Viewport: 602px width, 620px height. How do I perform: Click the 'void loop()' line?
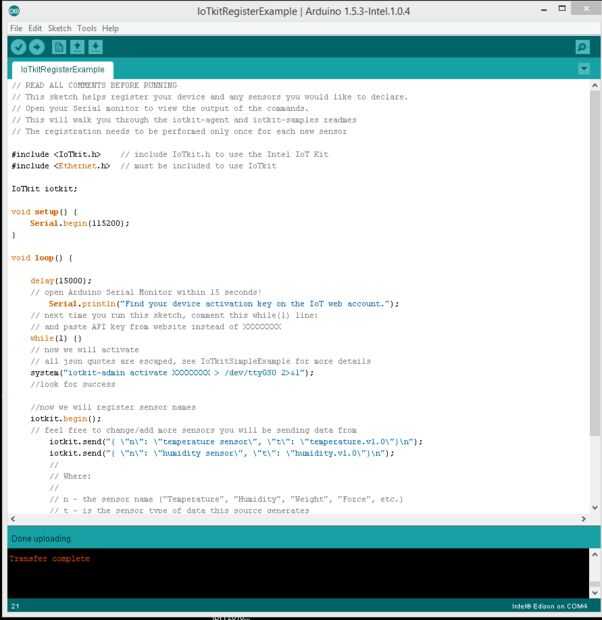[x=42, y=258]
